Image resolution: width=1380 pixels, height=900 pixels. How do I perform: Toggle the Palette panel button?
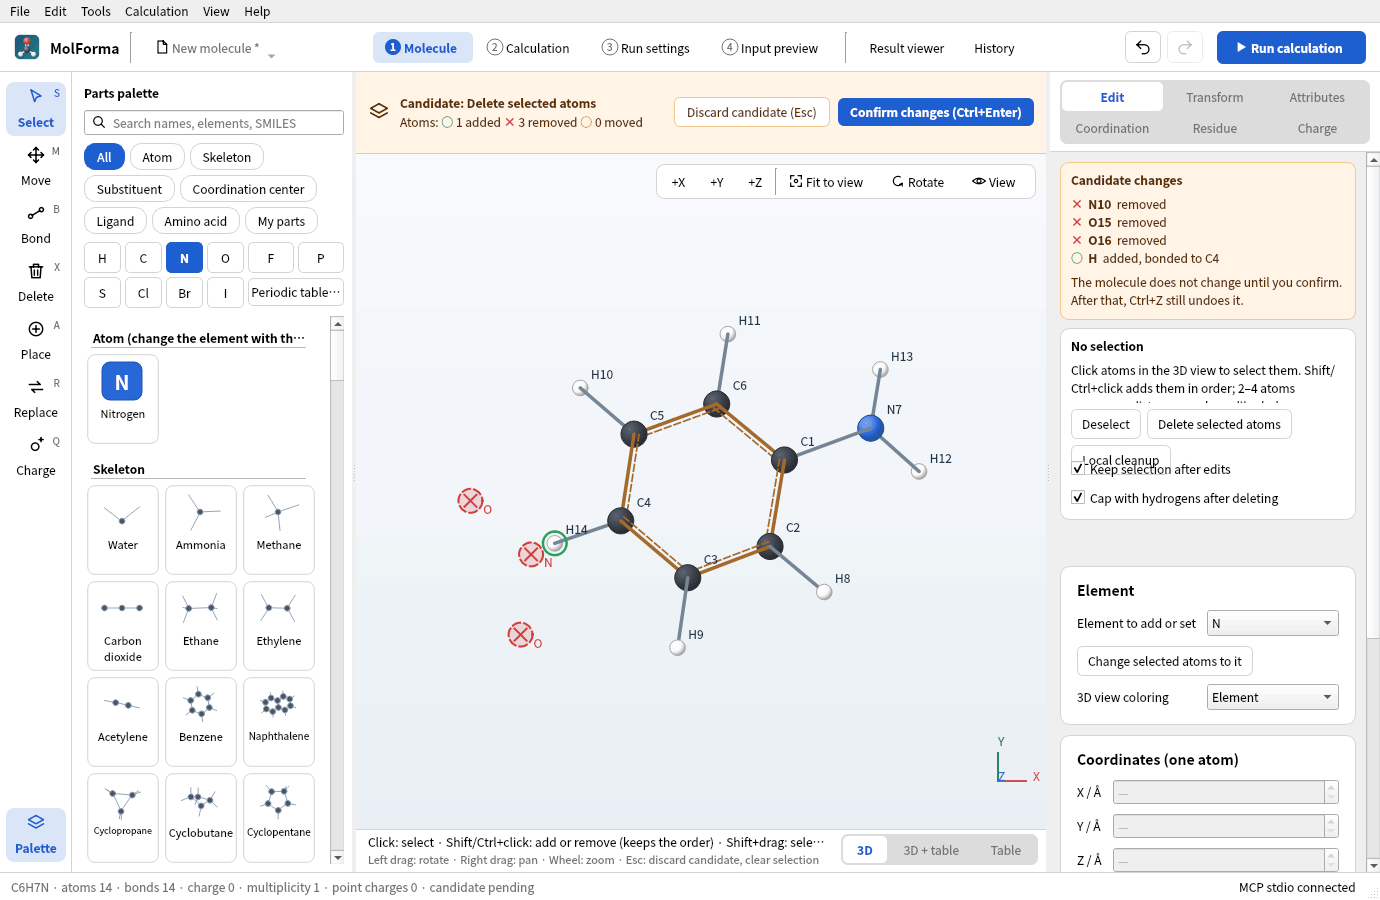36,834
